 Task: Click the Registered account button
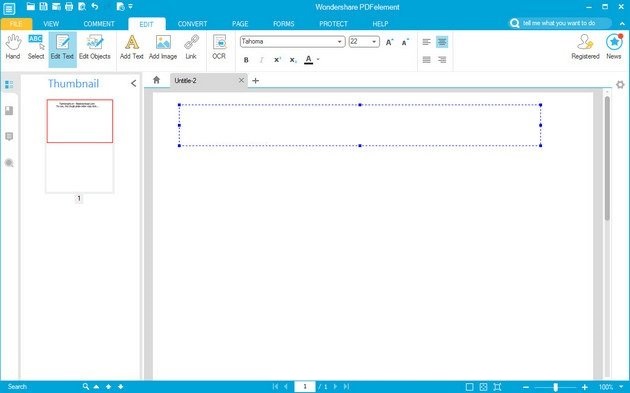click(x=585, y=47)
